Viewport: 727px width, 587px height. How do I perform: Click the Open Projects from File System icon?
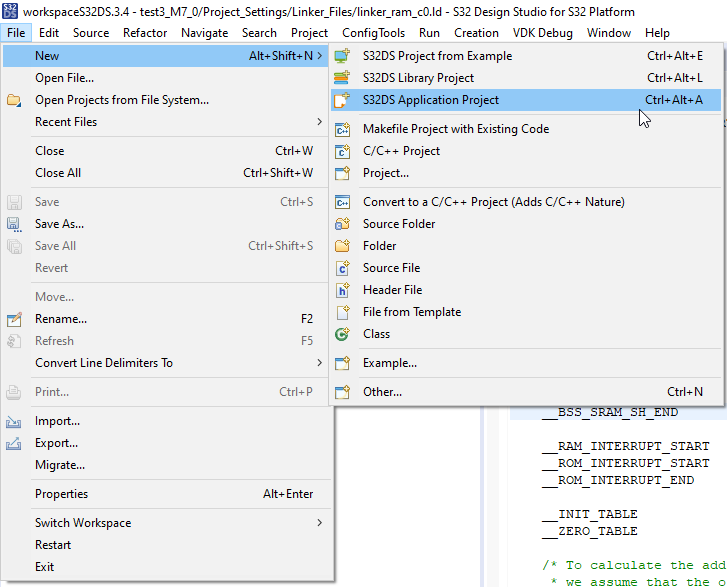tap(14, 100)
